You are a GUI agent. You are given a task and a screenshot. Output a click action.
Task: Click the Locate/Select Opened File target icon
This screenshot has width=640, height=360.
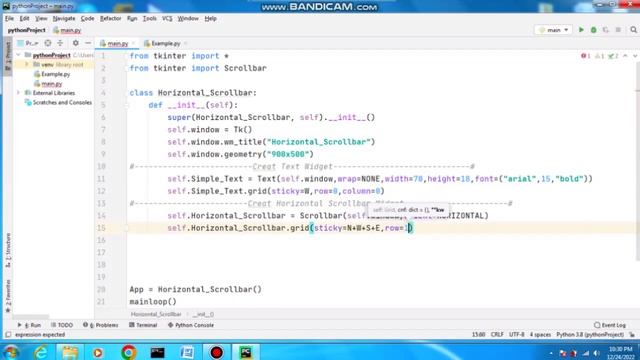coord(48,43)
